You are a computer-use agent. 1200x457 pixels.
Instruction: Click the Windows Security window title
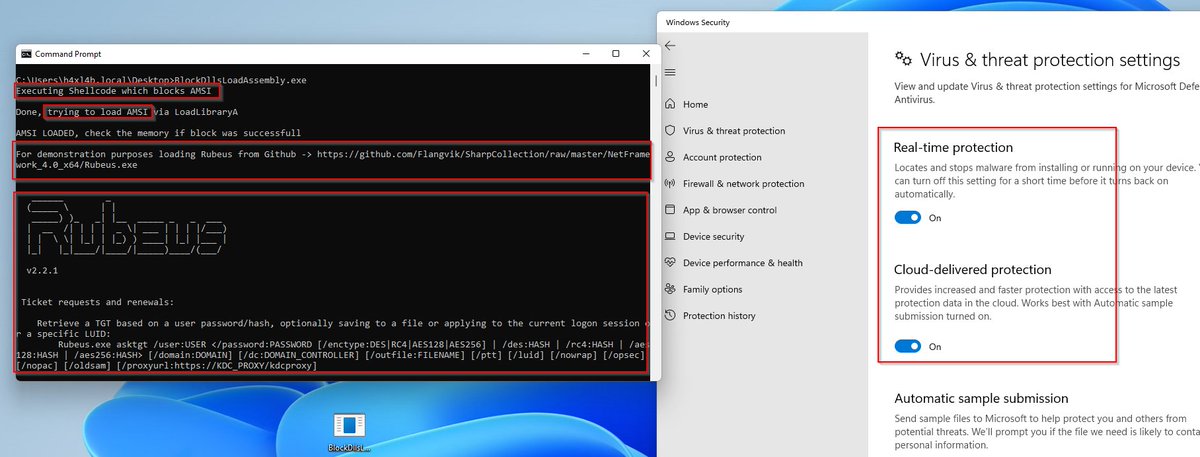[698, 22]
